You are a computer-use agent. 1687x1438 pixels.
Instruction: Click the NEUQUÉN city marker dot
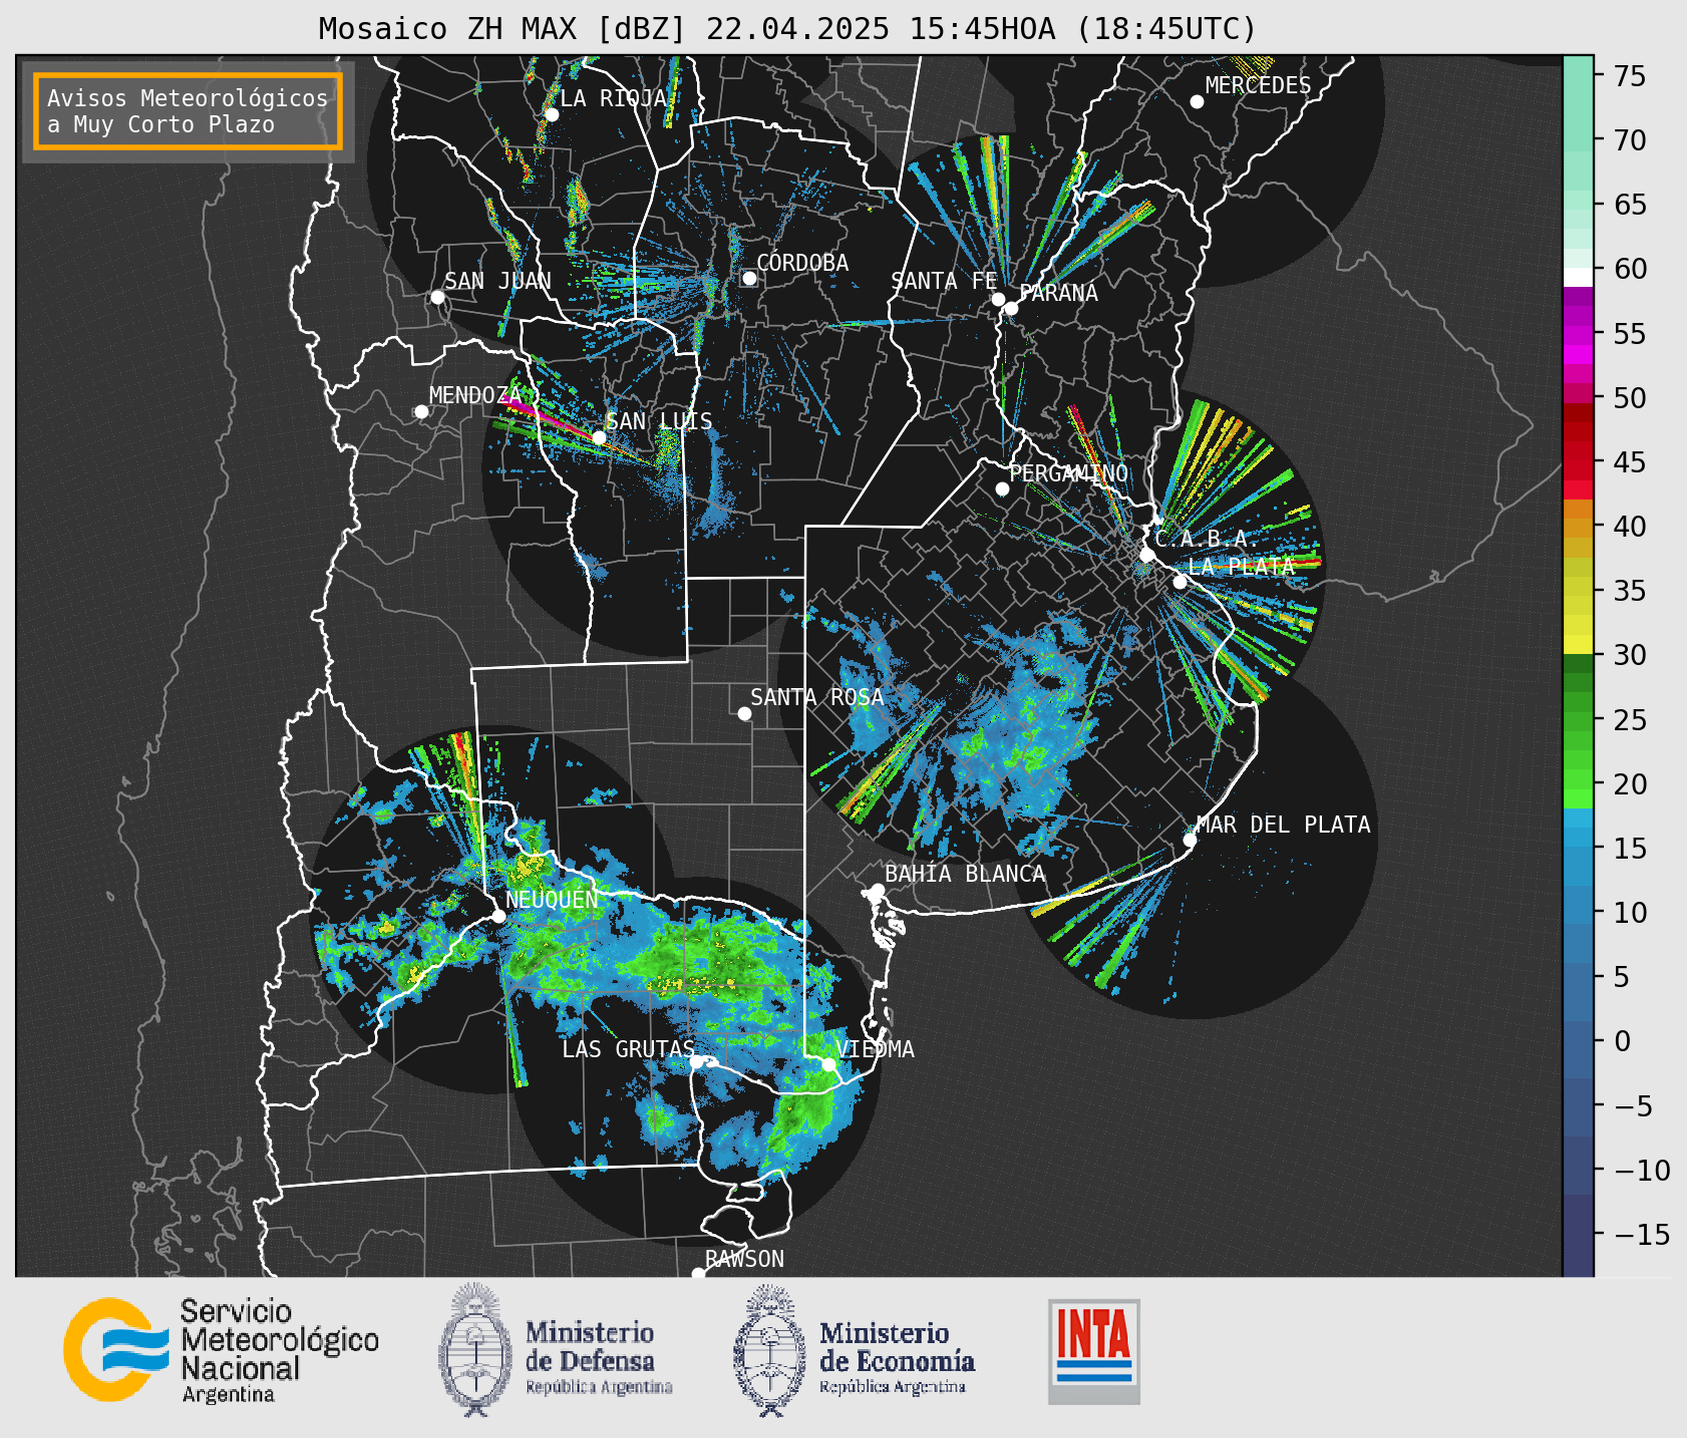point(498,916)
